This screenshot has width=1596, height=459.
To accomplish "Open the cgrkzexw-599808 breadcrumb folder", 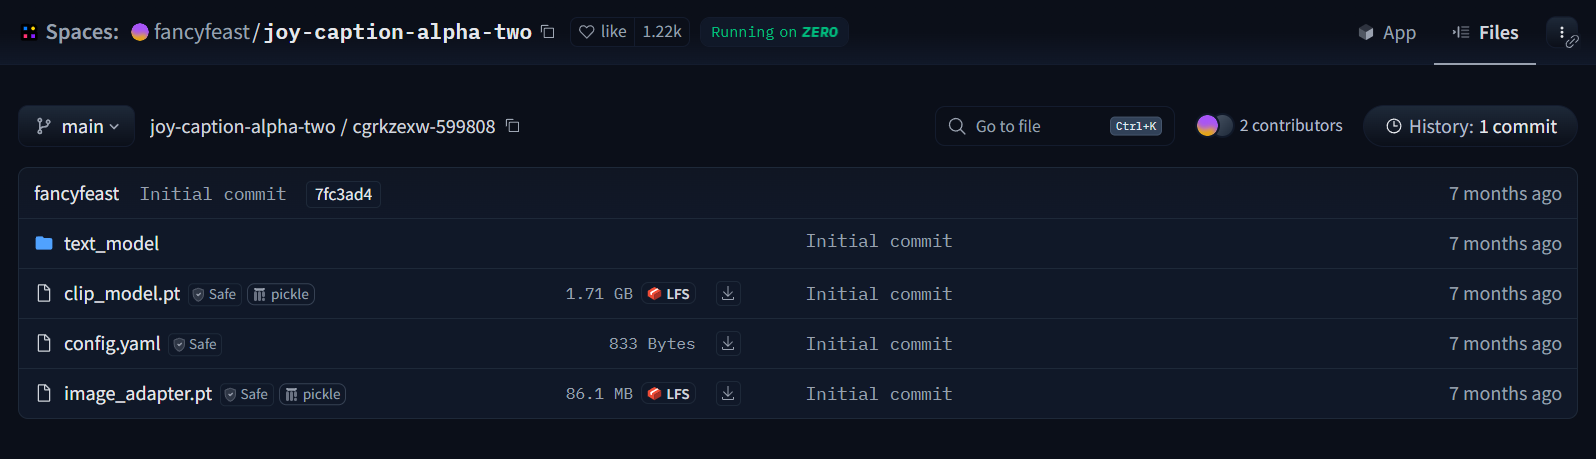I will point(424,127).
